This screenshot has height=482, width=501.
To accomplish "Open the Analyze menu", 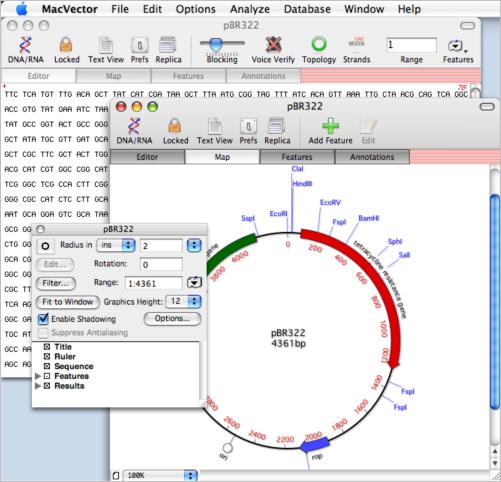I will click(x=250, y=9).
